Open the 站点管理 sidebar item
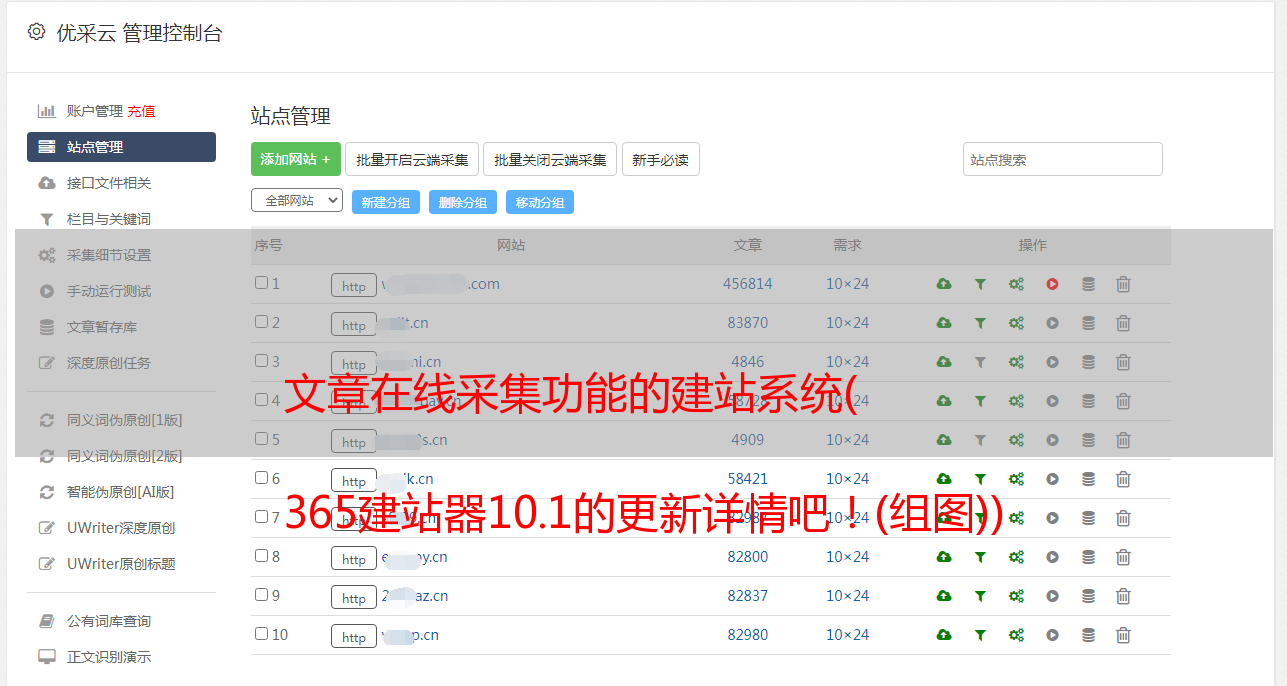The height and width of the screenshot is (686, 1287). click(121, 147)
